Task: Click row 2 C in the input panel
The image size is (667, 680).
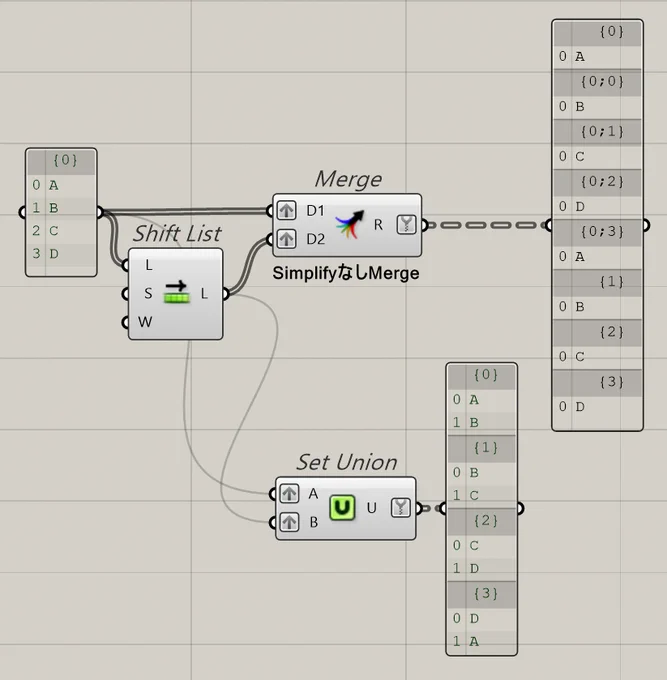Action: coord(61,230)
